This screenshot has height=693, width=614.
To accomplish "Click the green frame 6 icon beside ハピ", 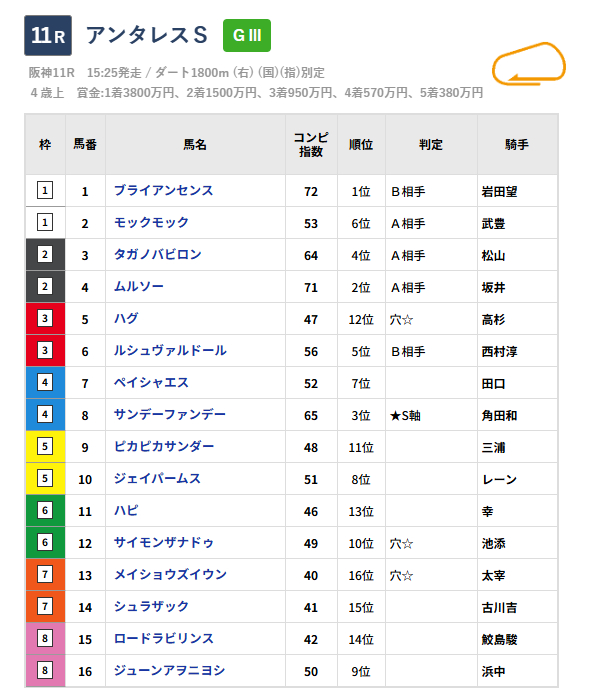I will click(45, 510).
